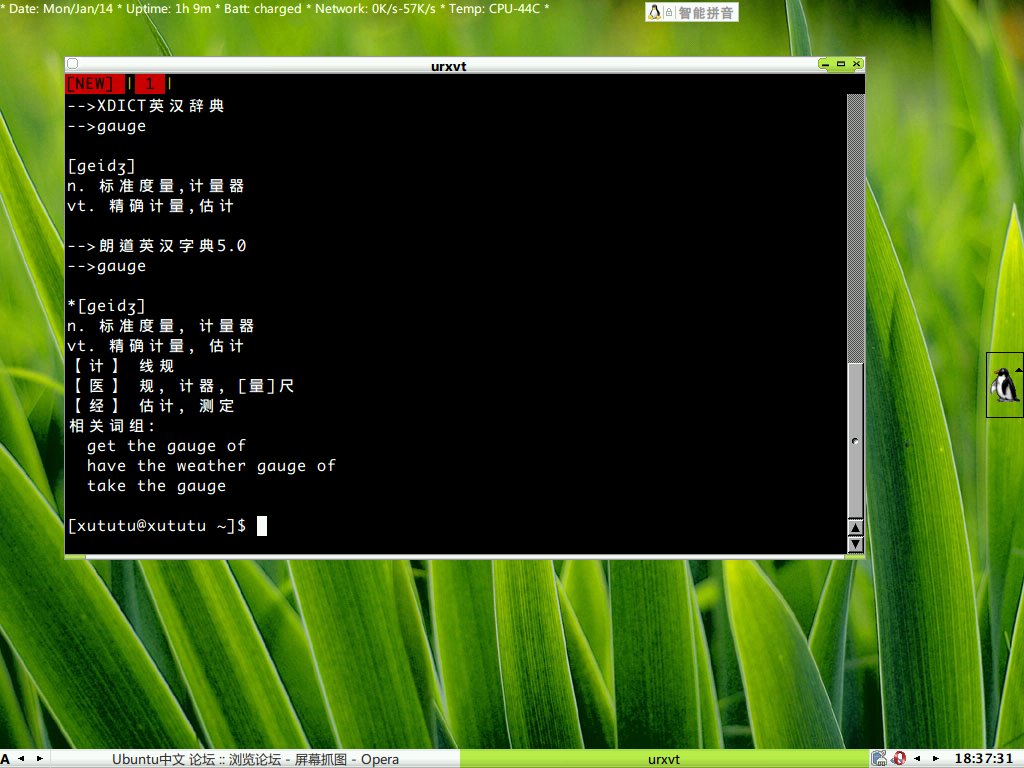
Task: Open the clipboard tray icon in the taskbar
Action: (x=879, y=759)
